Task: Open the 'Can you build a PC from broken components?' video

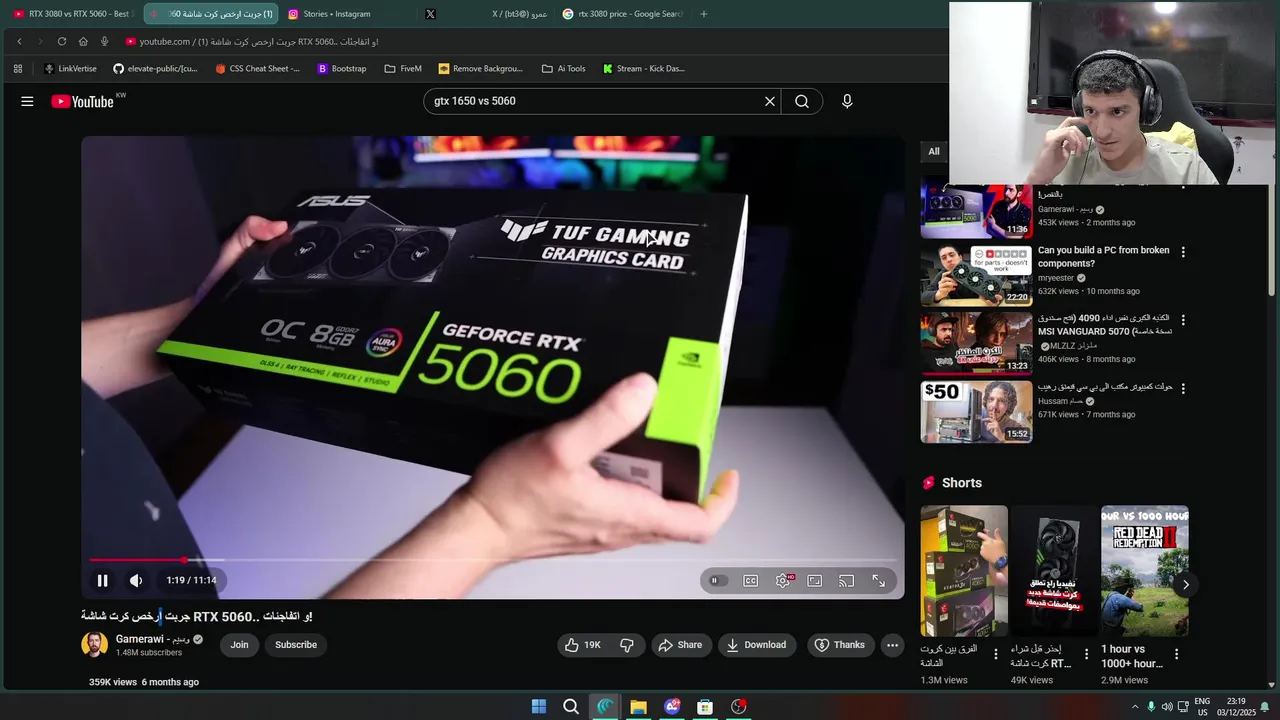Action: [x=1103, y=257]
